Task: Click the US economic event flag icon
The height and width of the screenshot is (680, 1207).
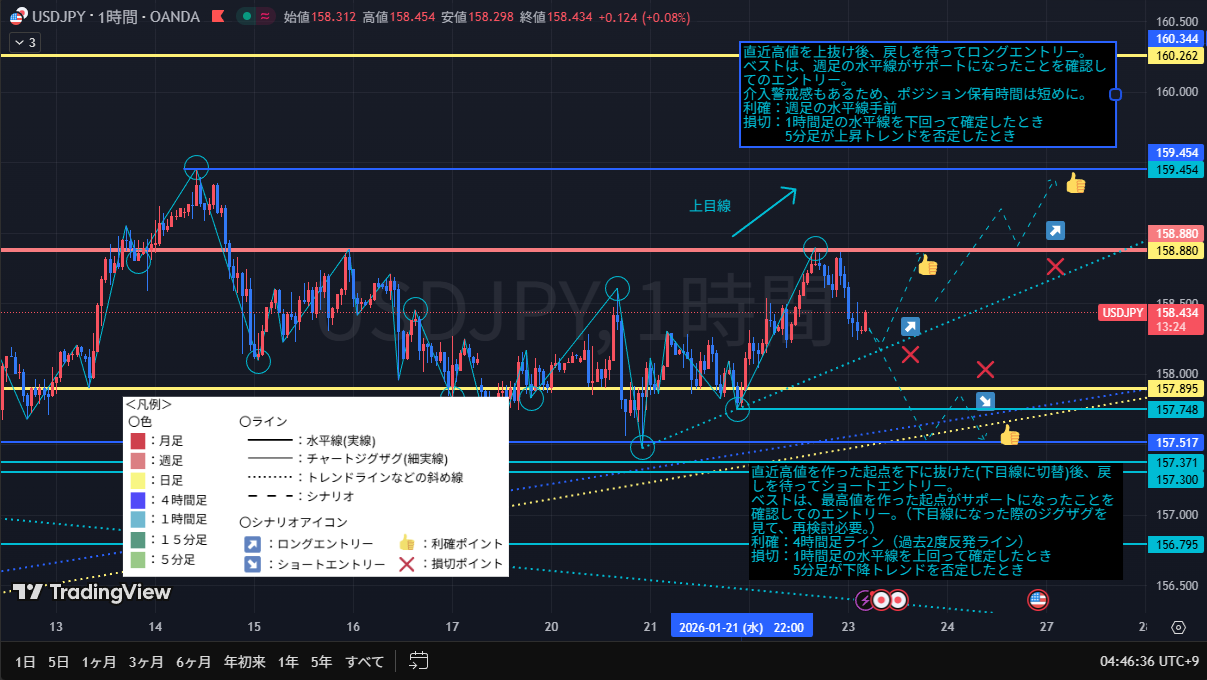Action: pos(1037,600)
